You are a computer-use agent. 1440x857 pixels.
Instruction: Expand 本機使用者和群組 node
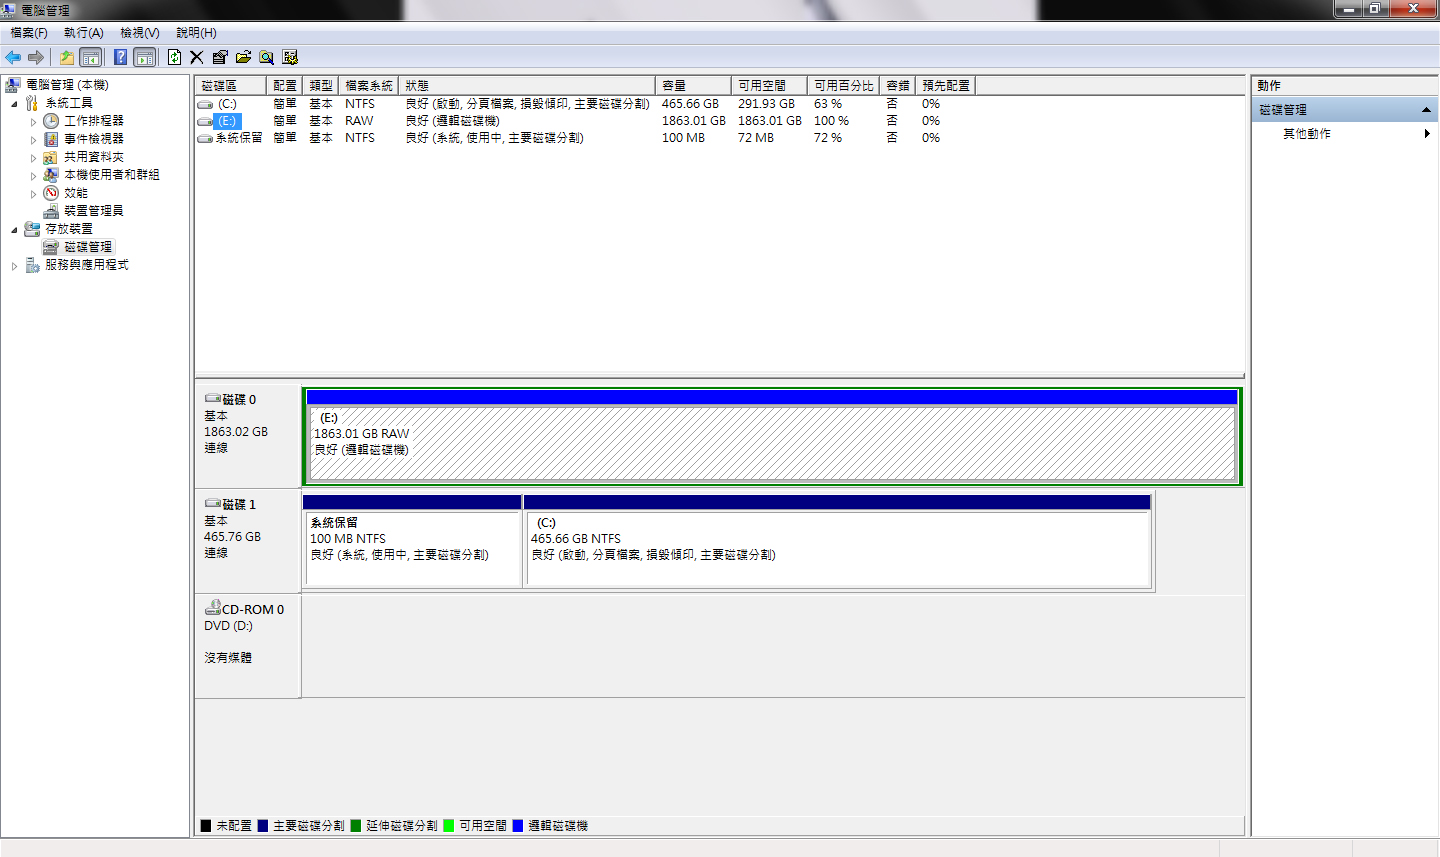[x=33, y=176]
